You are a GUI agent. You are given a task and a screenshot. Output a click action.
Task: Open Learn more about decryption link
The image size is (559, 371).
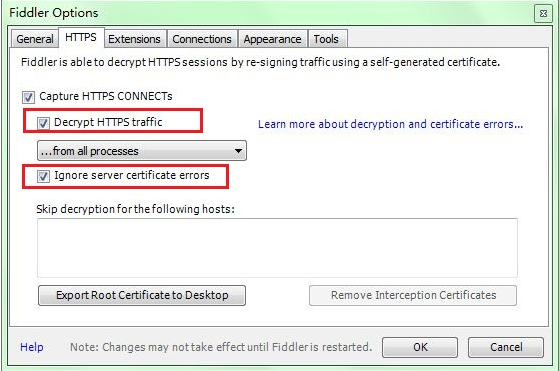point(390,124)
